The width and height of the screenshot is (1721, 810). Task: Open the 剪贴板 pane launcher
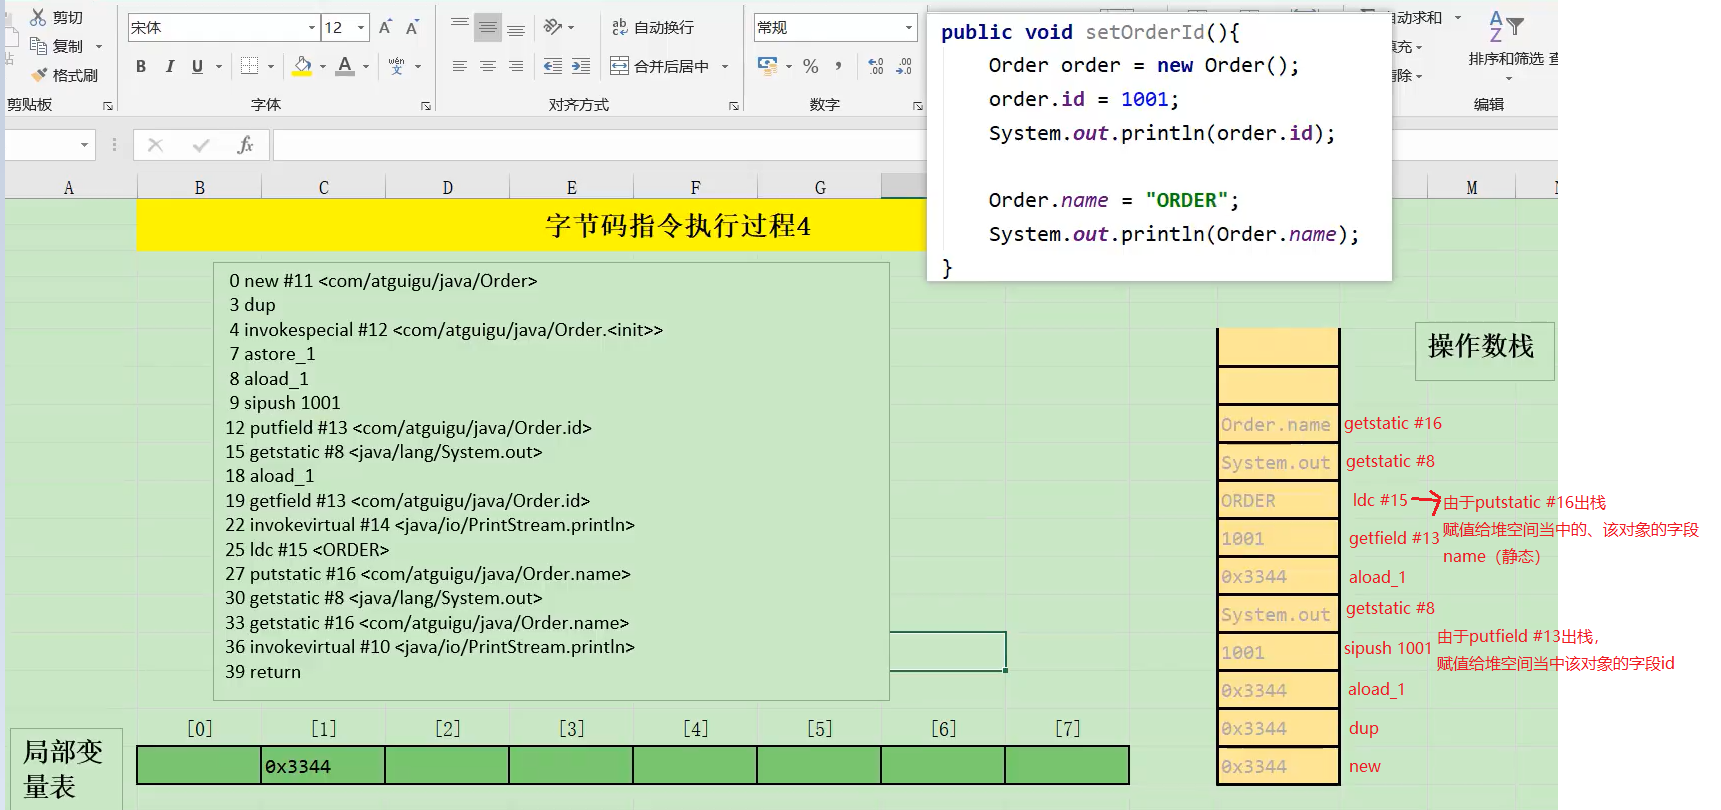pyautogui.click(x=108, y=105)
